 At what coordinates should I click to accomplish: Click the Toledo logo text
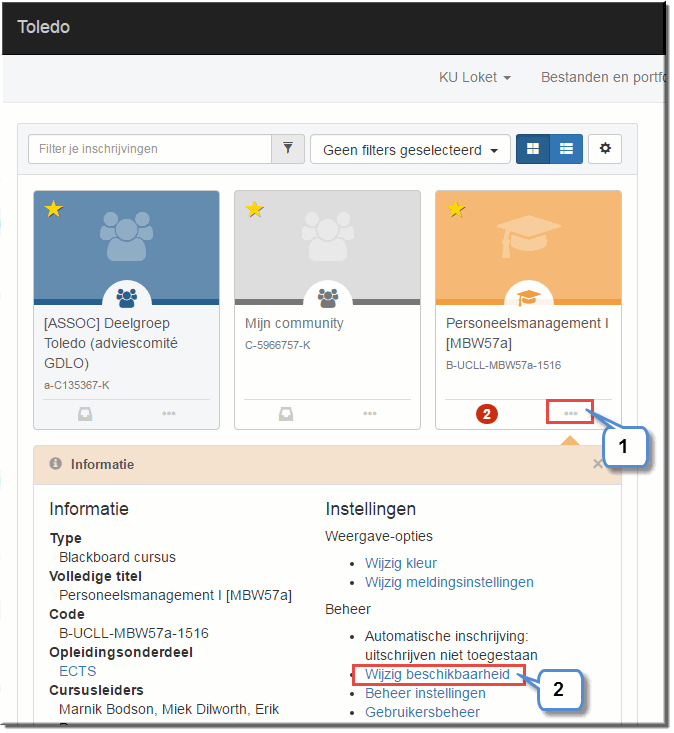click(43, 27)
